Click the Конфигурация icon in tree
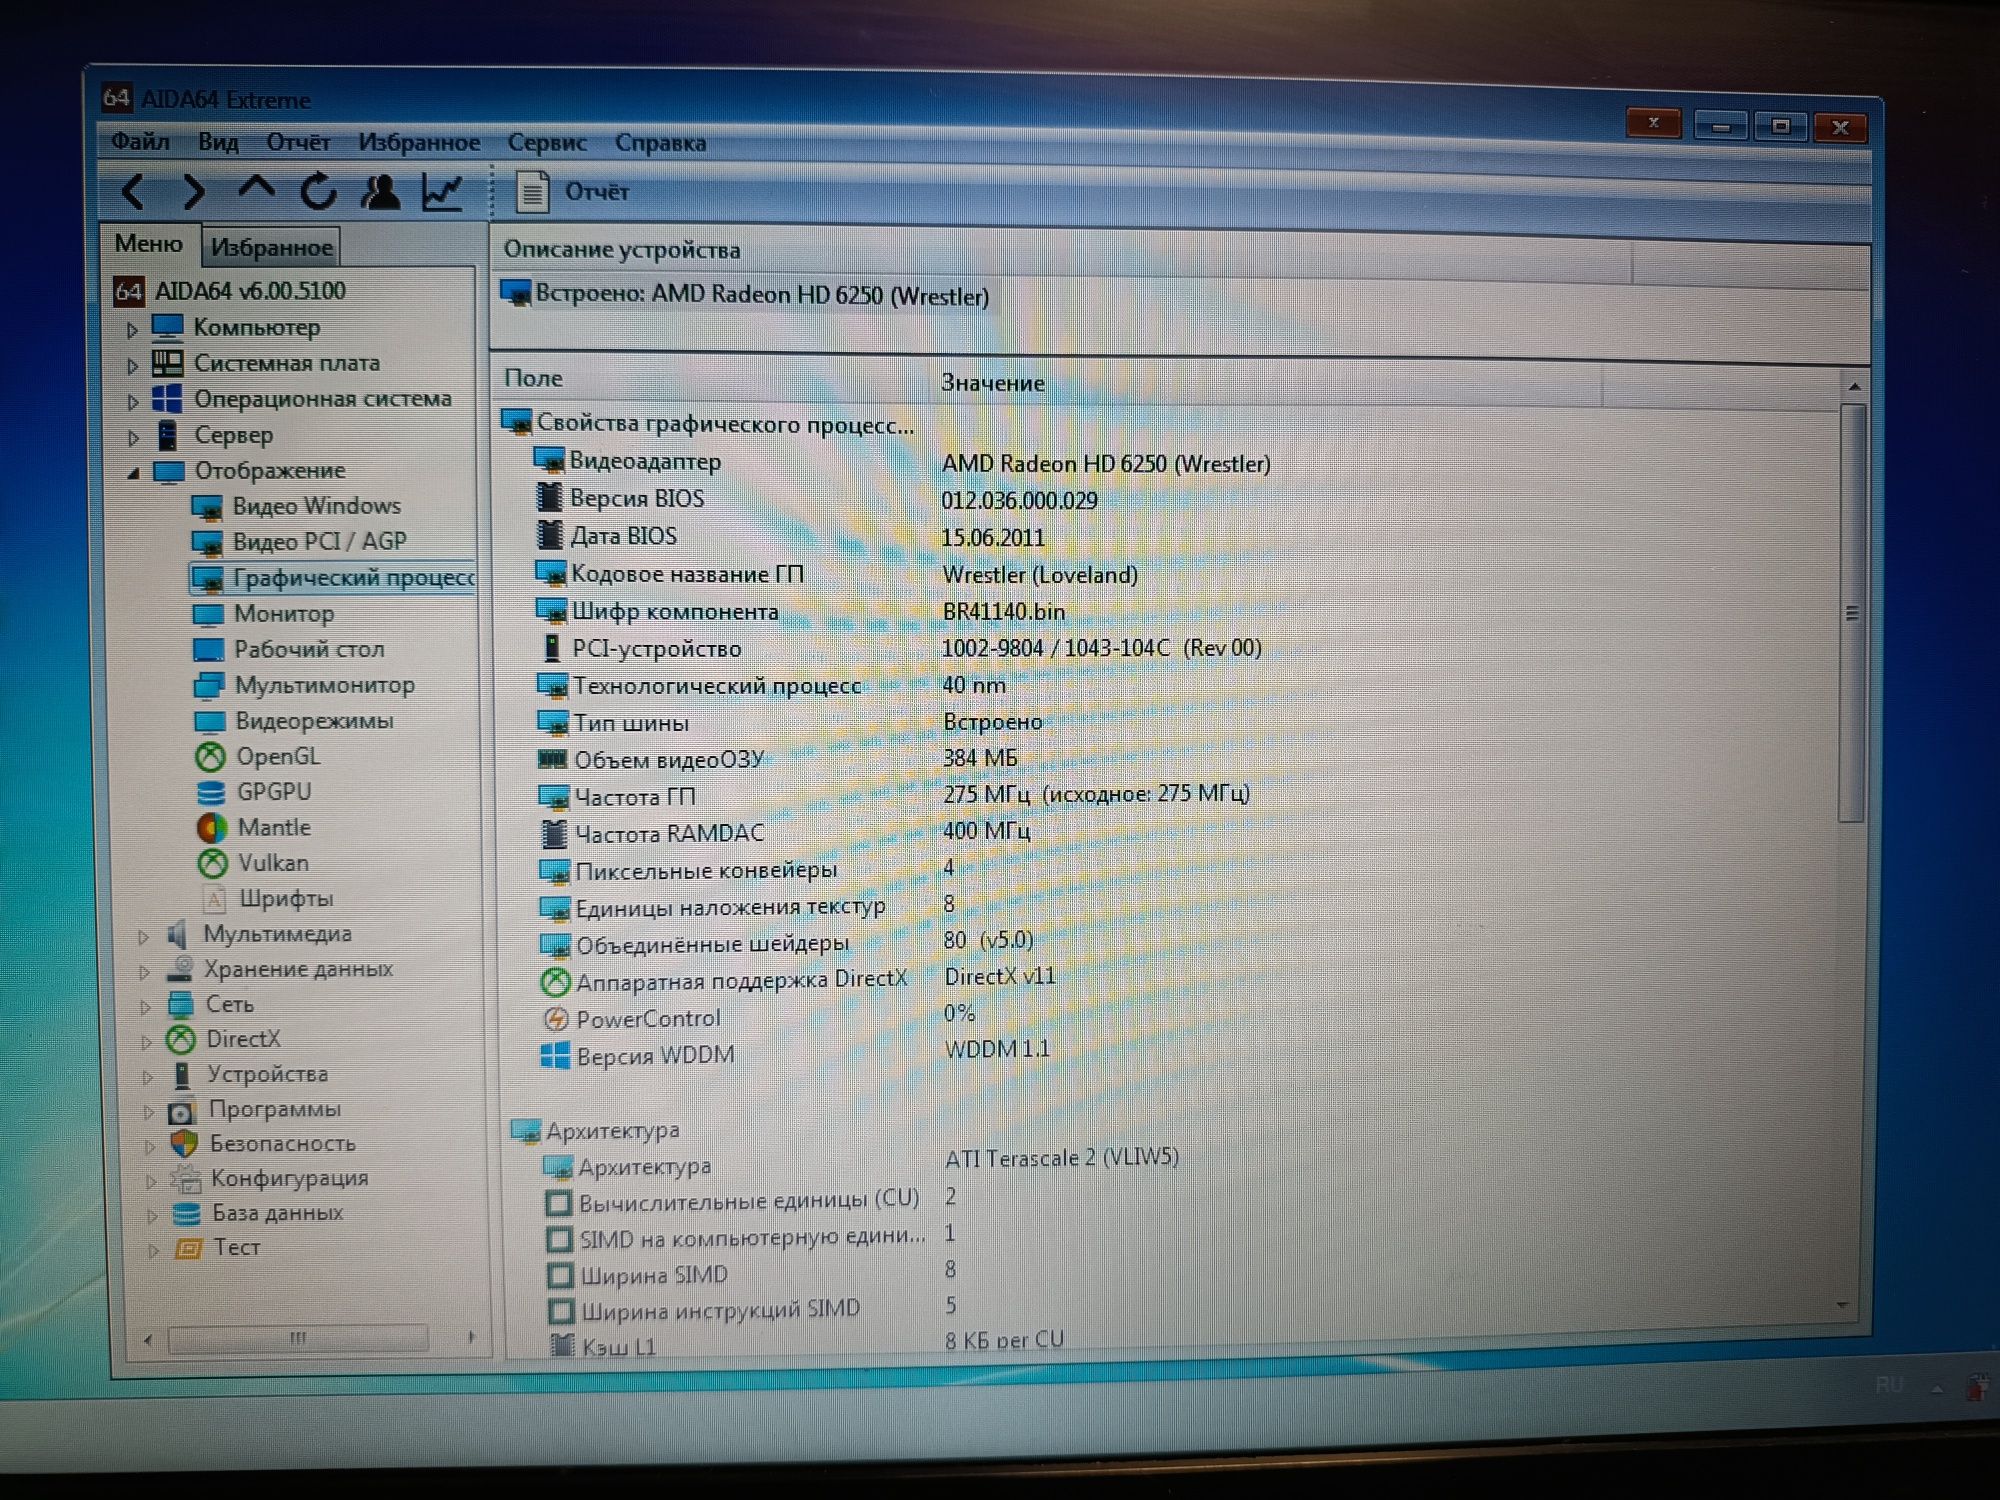Screen dimensions: 2000x1500 pyautogui.click(x=186, y=1179)
